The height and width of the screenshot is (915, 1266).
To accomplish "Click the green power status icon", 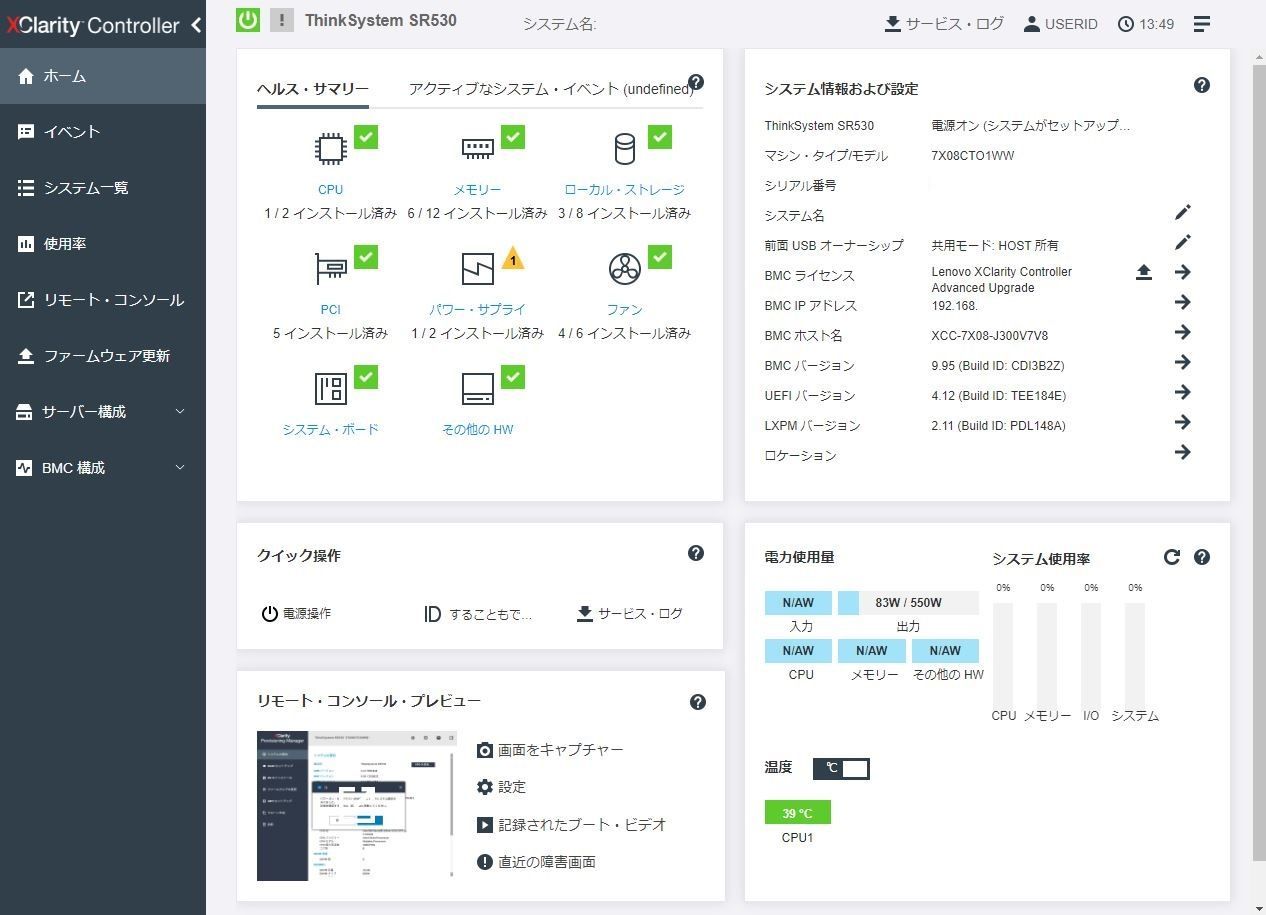I will tap(248, 20).
